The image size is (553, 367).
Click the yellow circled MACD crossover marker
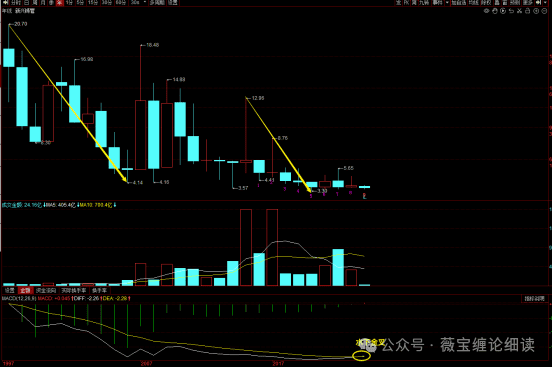(x=361, y=356)
